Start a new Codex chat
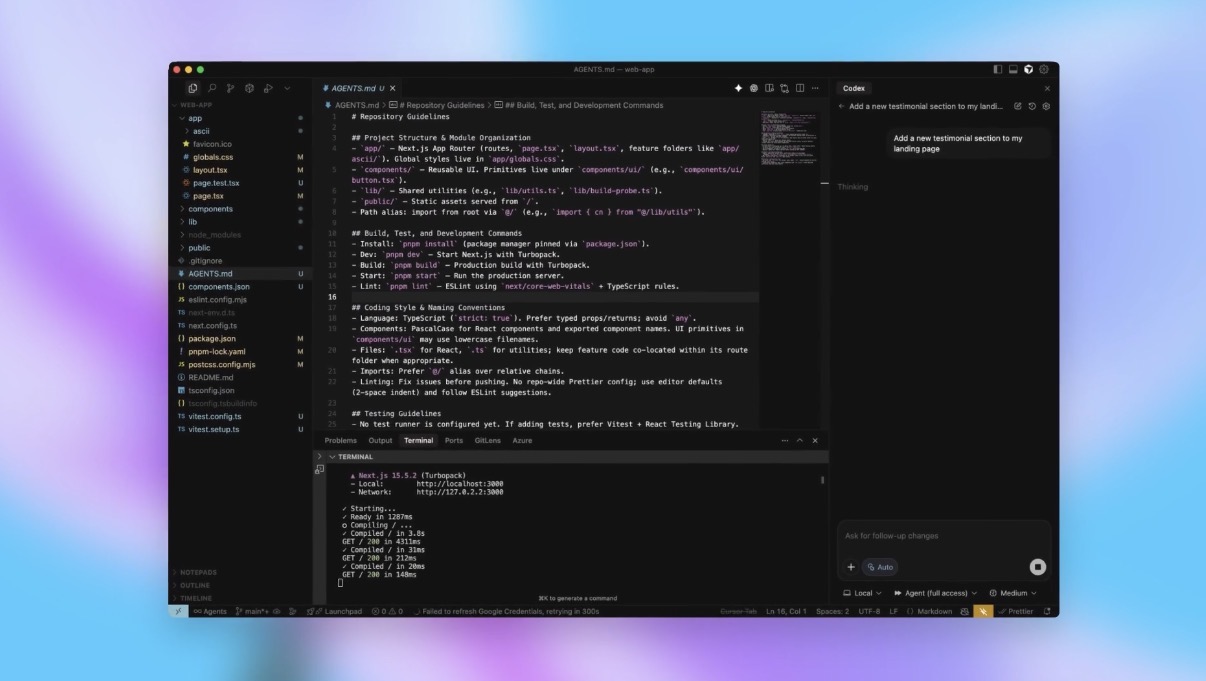Screen dimensions: 1206x681 tap(1018, 106)
